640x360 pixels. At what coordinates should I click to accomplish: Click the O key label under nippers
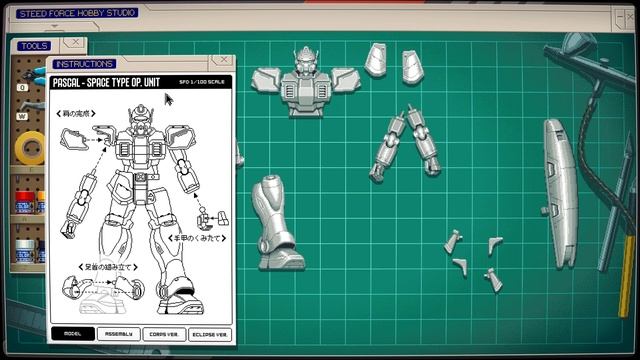tap(22, 87)
